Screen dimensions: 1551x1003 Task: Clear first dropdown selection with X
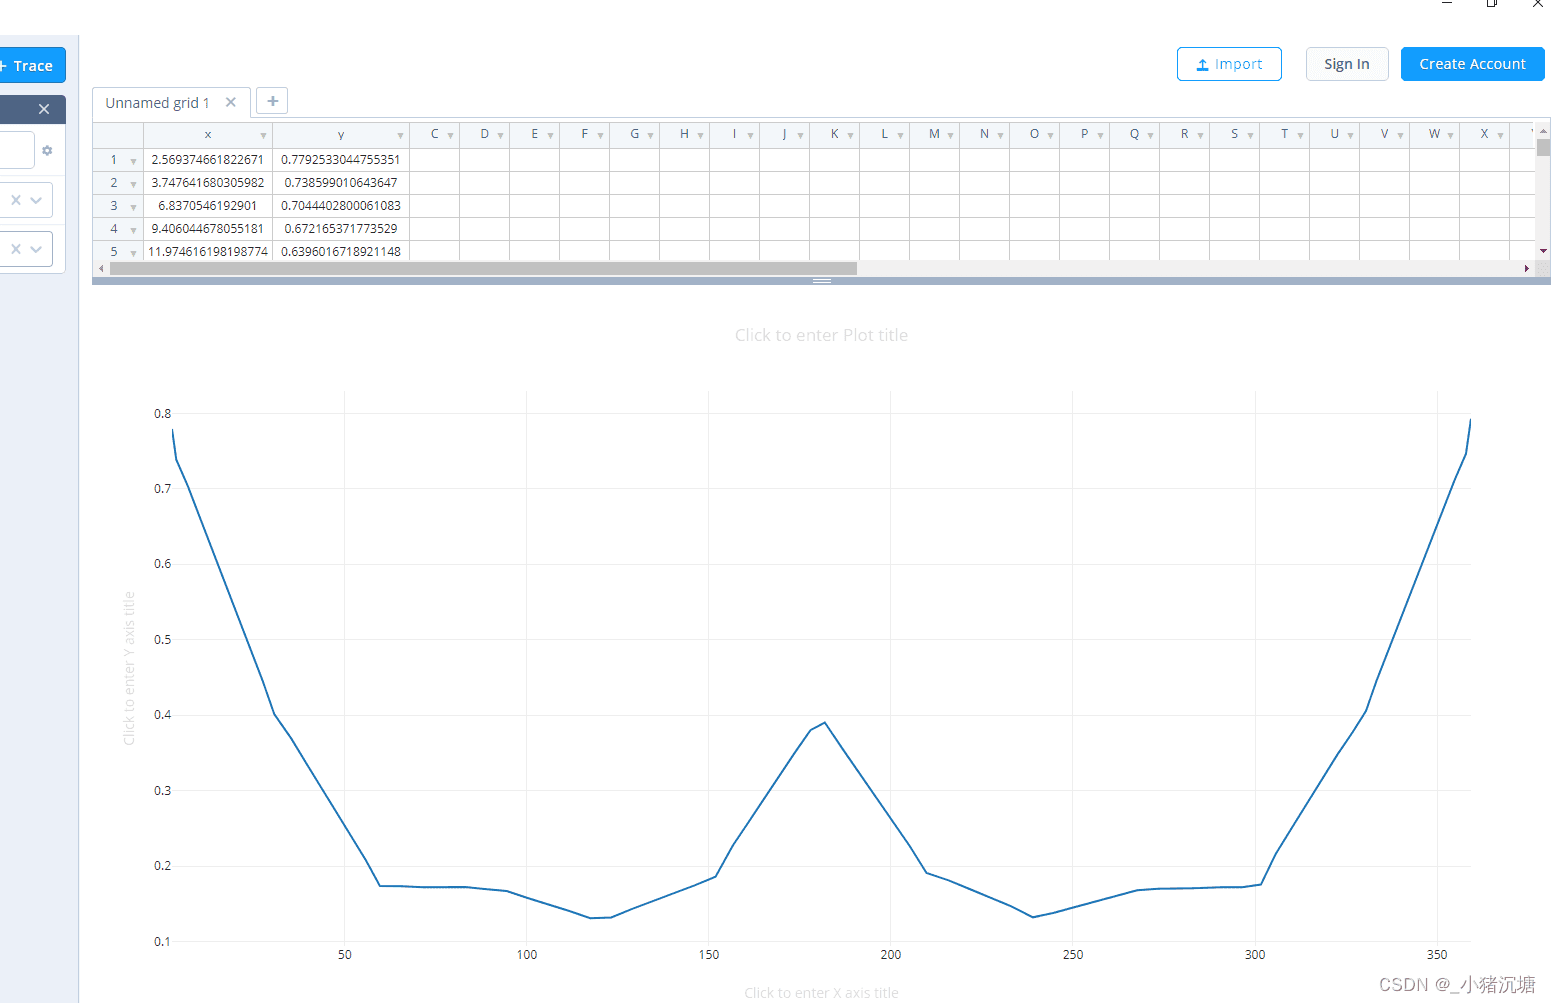[16, 200]
